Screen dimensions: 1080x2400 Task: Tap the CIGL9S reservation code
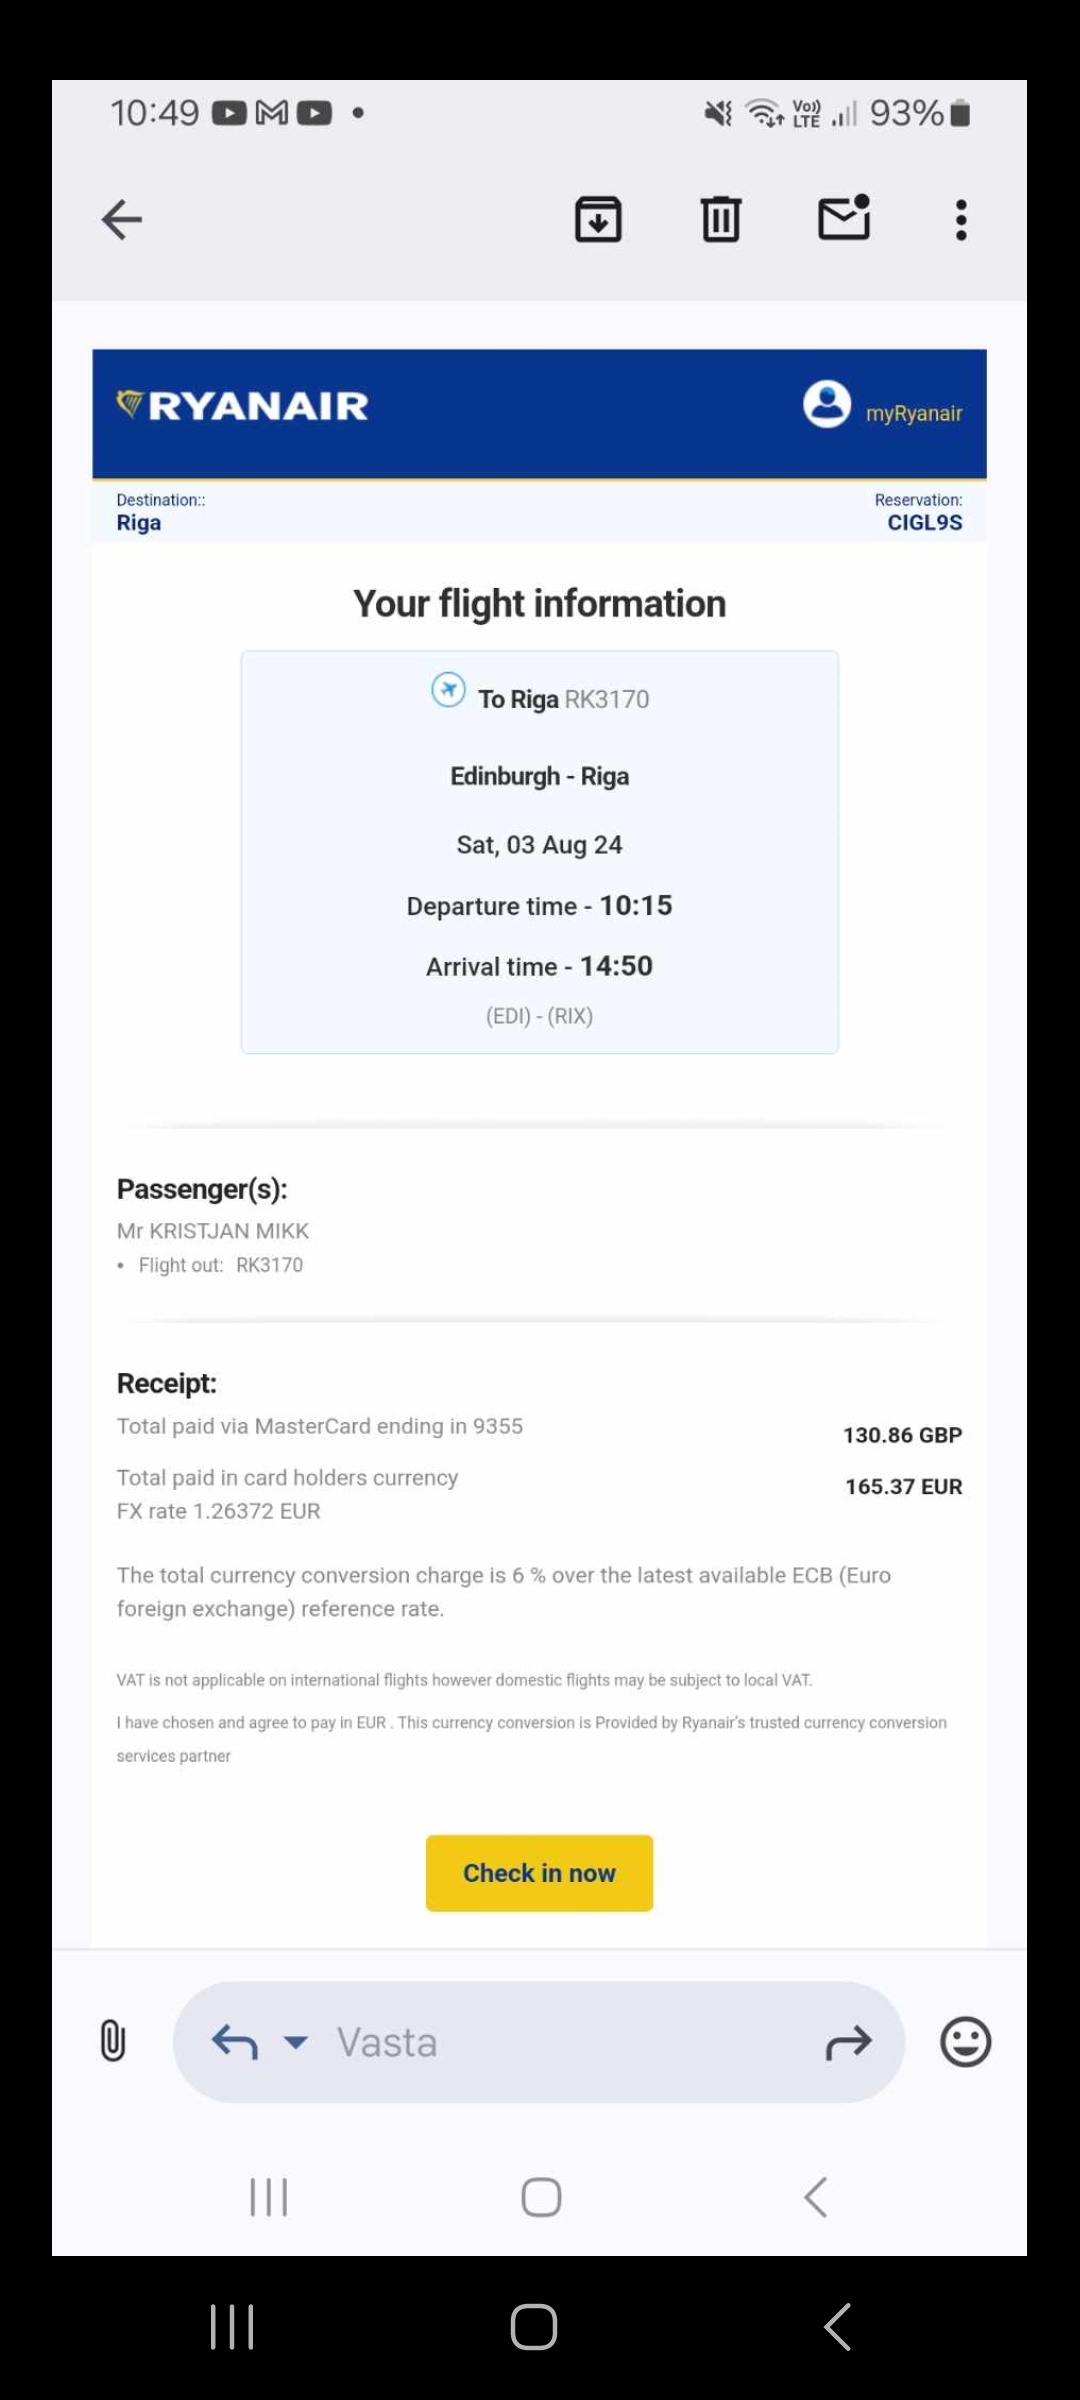tap(924, 523)
